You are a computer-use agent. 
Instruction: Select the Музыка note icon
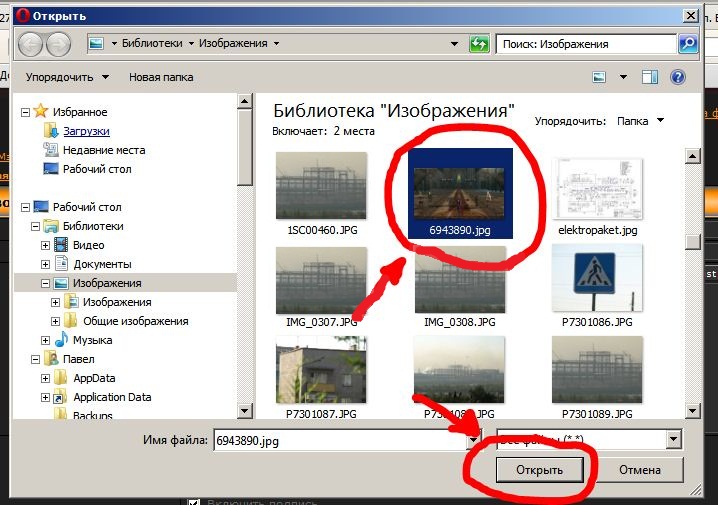pos(61,340)
